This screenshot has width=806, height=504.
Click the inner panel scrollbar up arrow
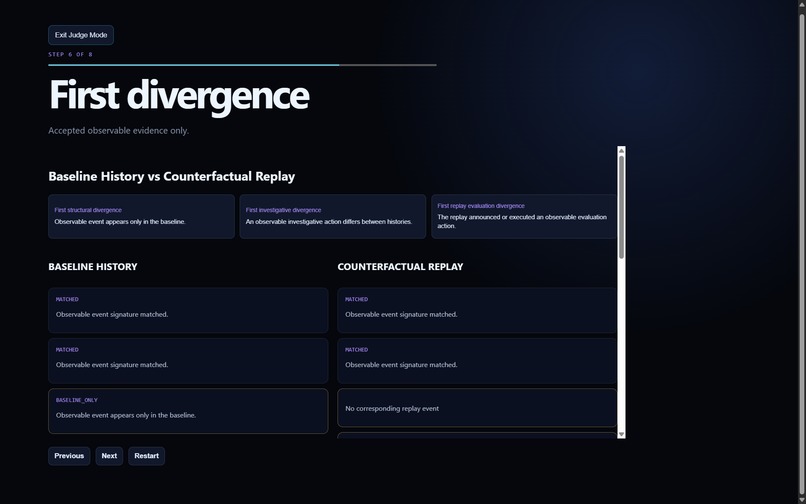tap(621, 151)
